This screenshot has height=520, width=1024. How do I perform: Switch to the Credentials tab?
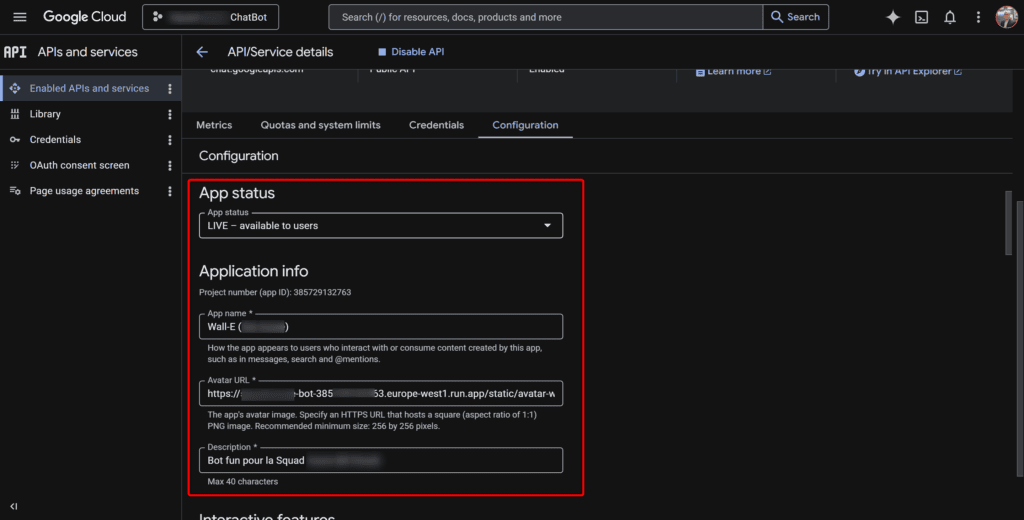click(x=436, y=125)
